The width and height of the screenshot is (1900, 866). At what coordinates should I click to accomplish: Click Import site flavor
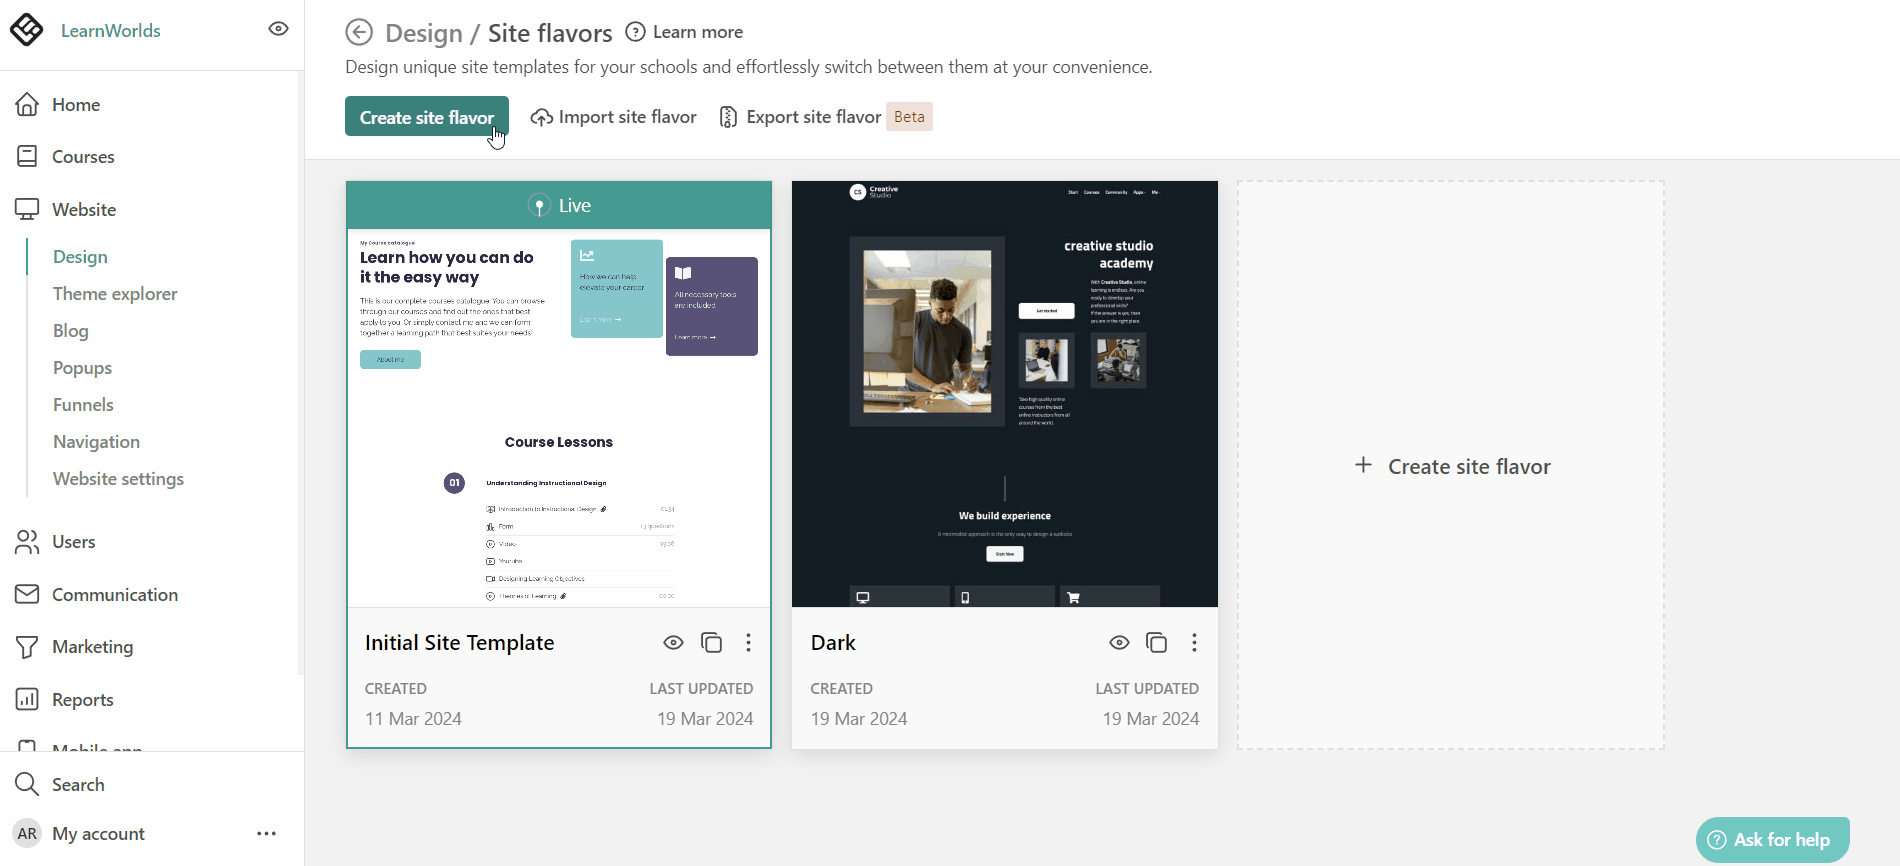tap(614, 117)
